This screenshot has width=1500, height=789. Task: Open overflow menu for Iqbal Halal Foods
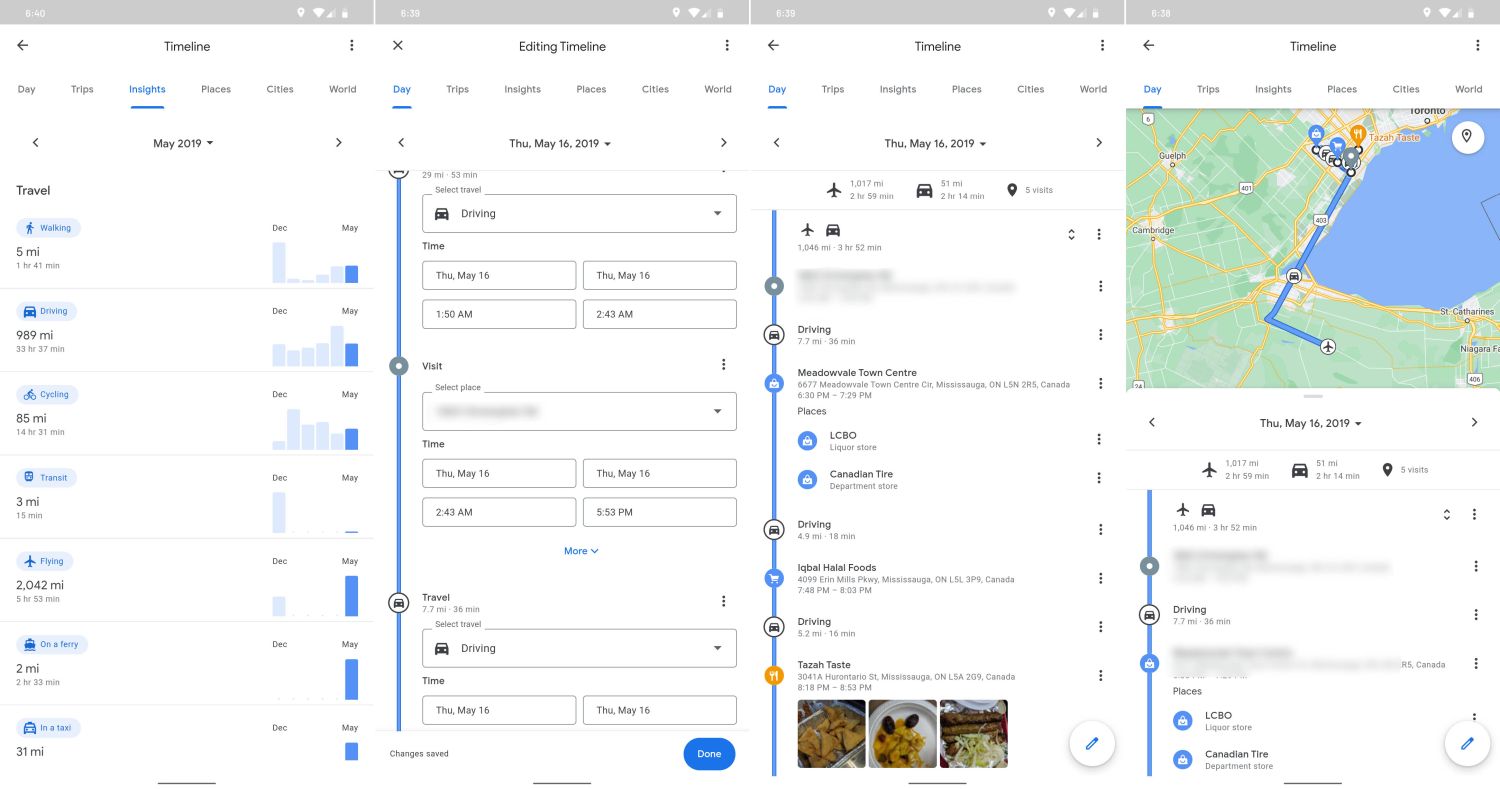coord(1100,579)
